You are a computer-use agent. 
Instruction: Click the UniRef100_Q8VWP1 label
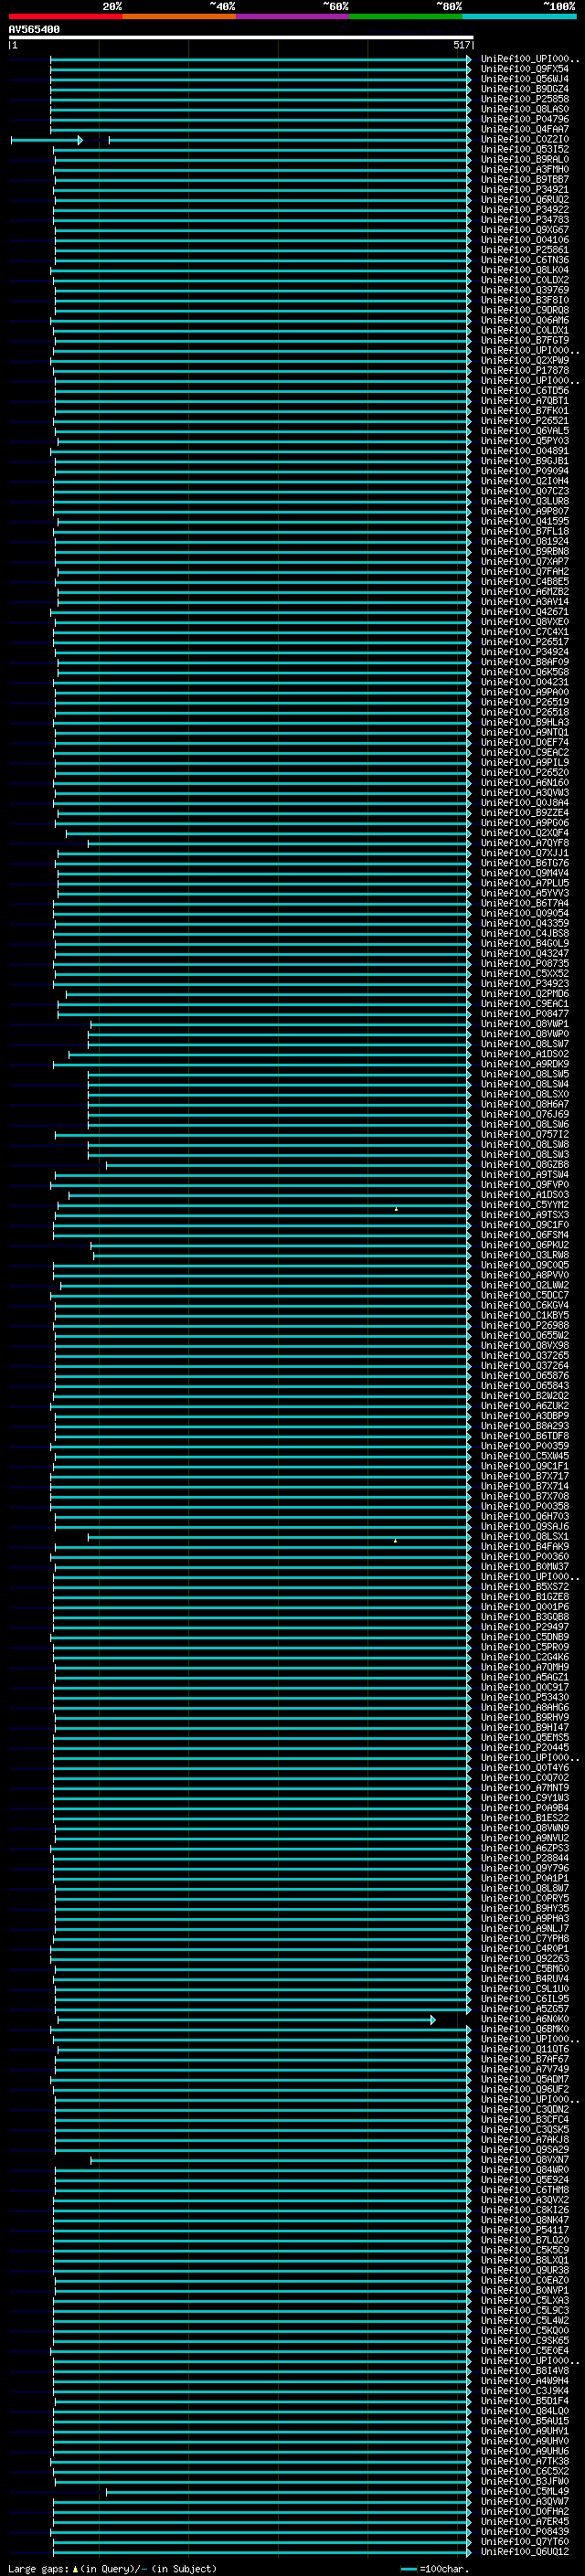(x=524, y=1024)
